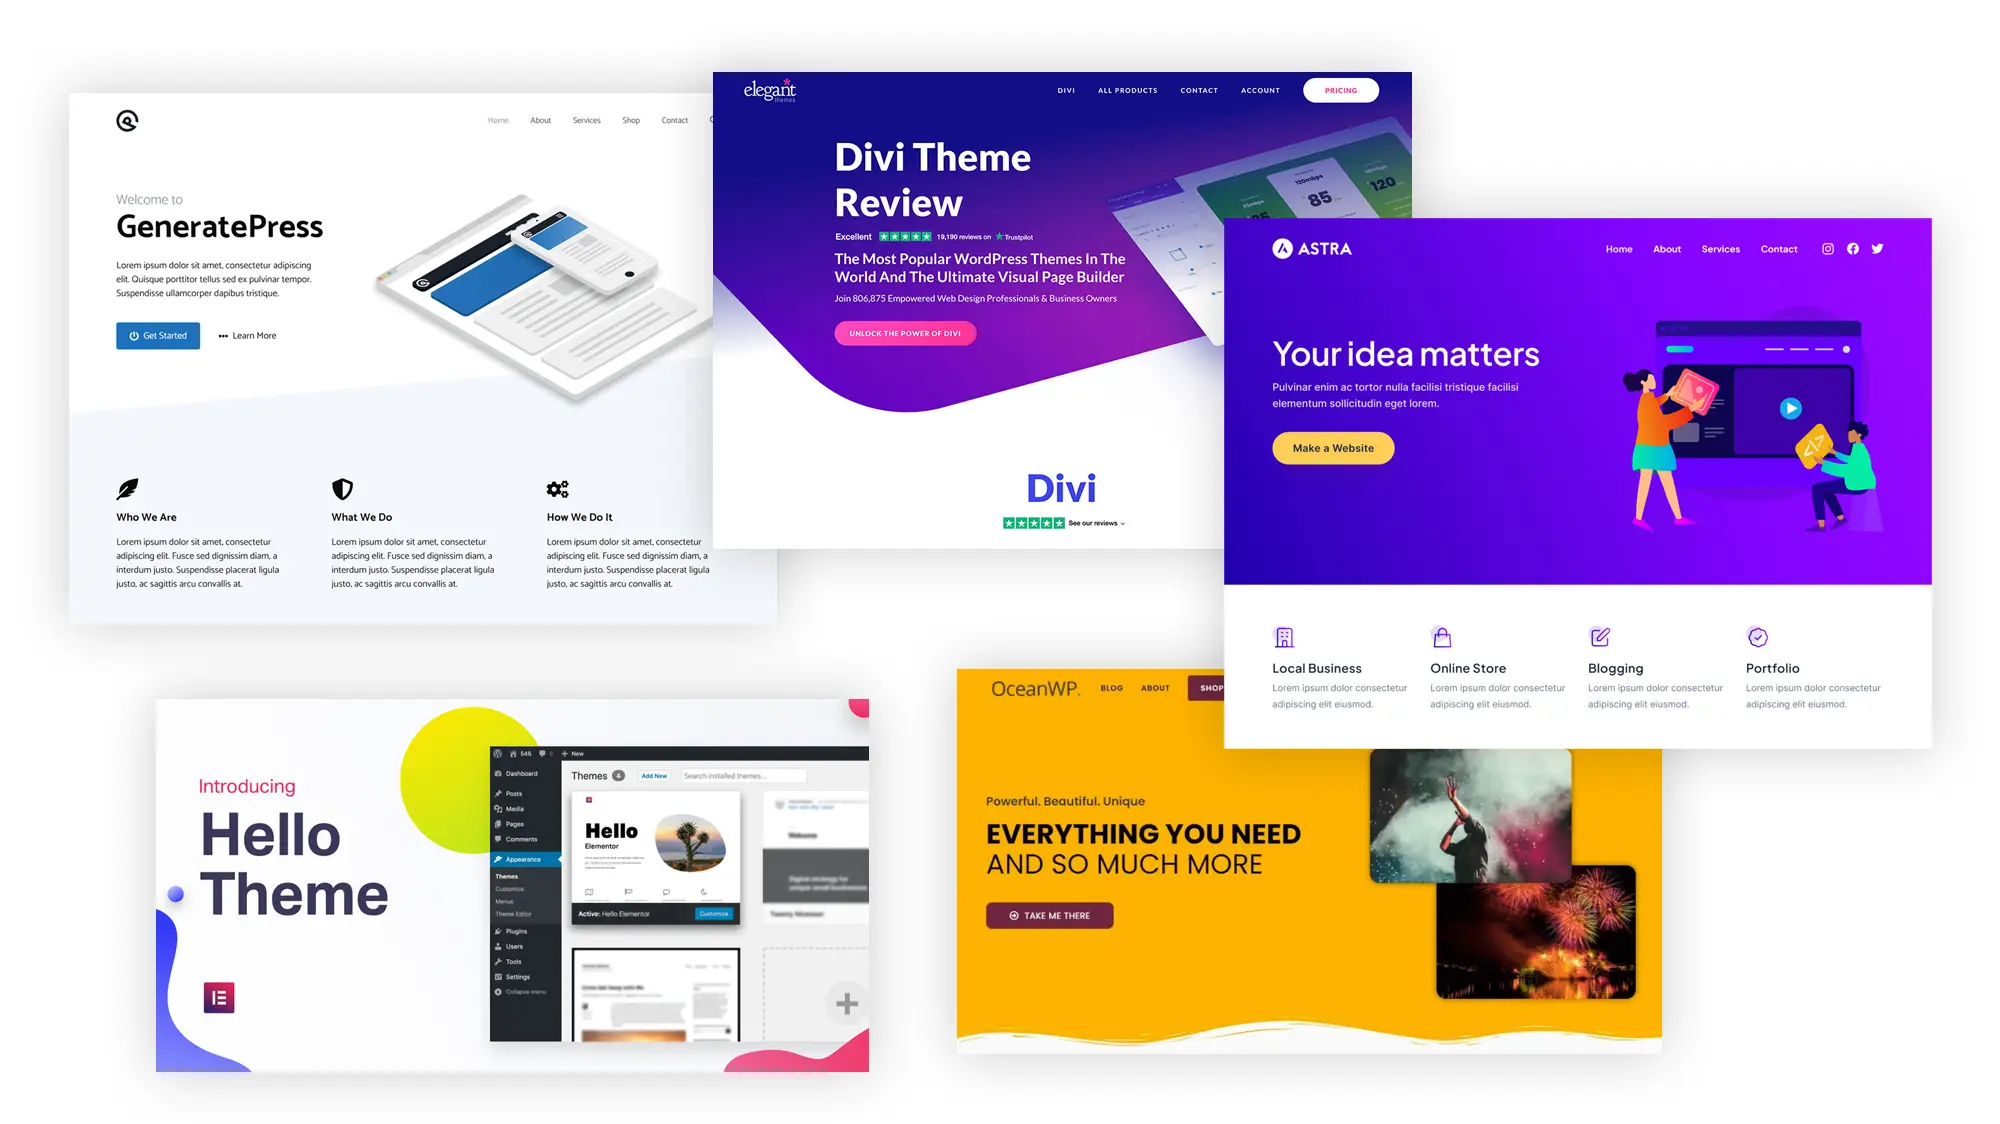Click Make a Website button on Astra
The image size is (2000, 1124).
[x=1331, y=447]
